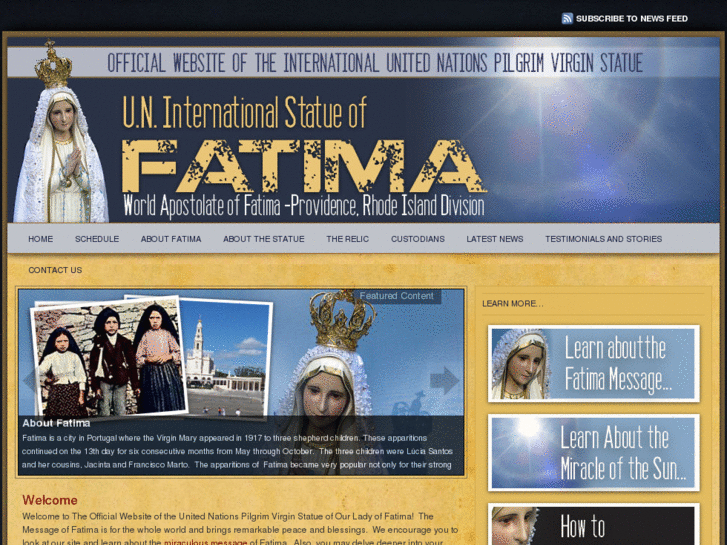
Task: Open About the Statue menu item
Action: pyautogui.click(x=264, y=239)
